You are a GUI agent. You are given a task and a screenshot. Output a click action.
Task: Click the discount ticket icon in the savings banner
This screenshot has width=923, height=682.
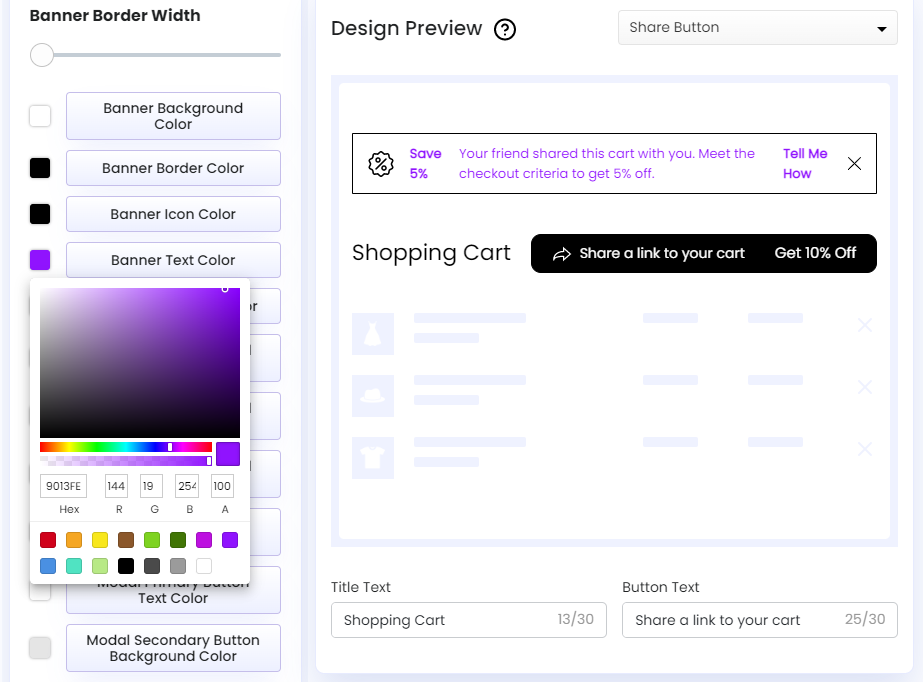point(381,162)
